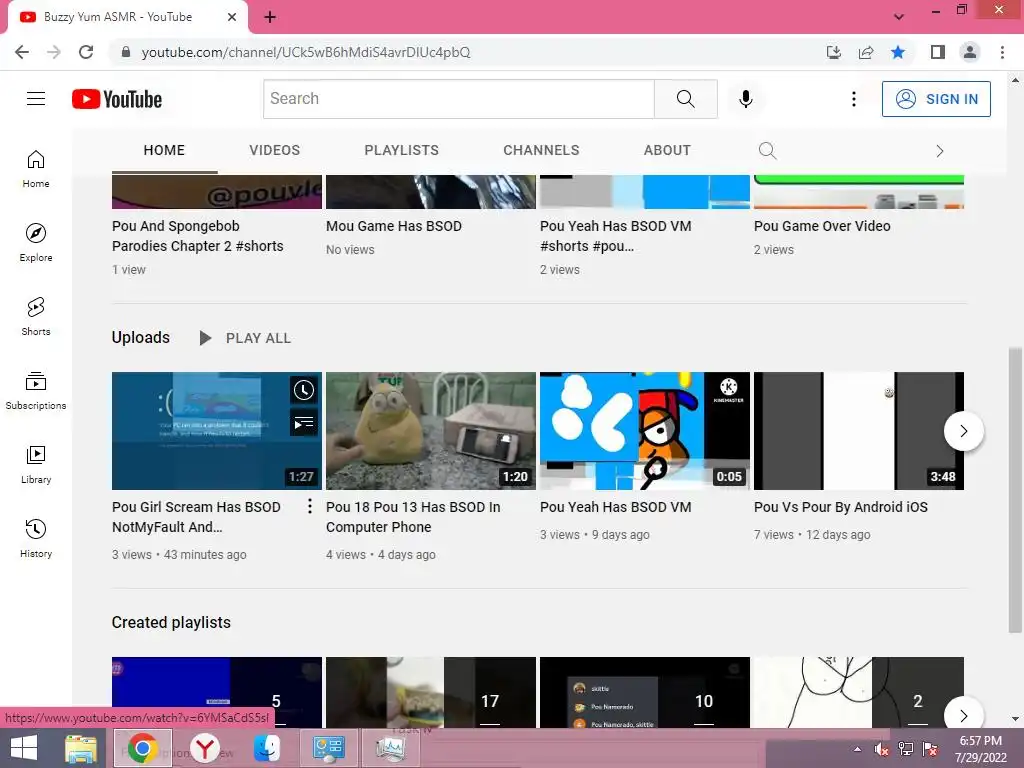Open Yandex browser from the taskbar
This screenshot has width=1024, height=768.
205,748
